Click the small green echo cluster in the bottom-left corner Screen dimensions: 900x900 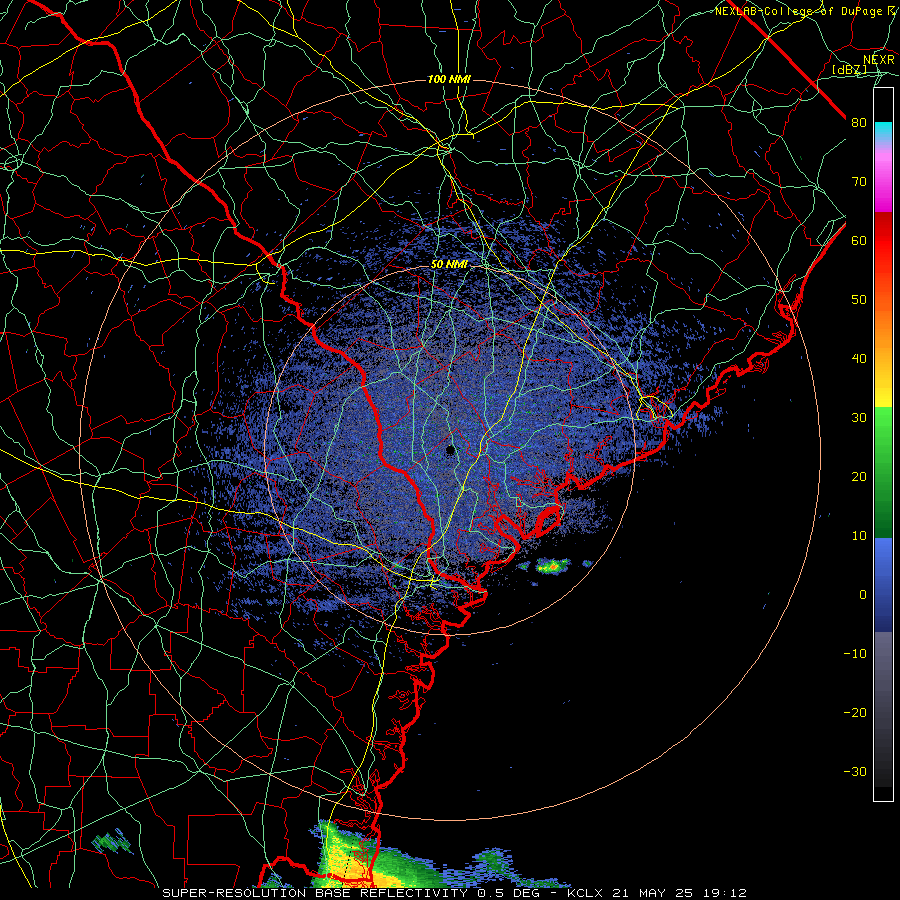(x=111, y=841)
